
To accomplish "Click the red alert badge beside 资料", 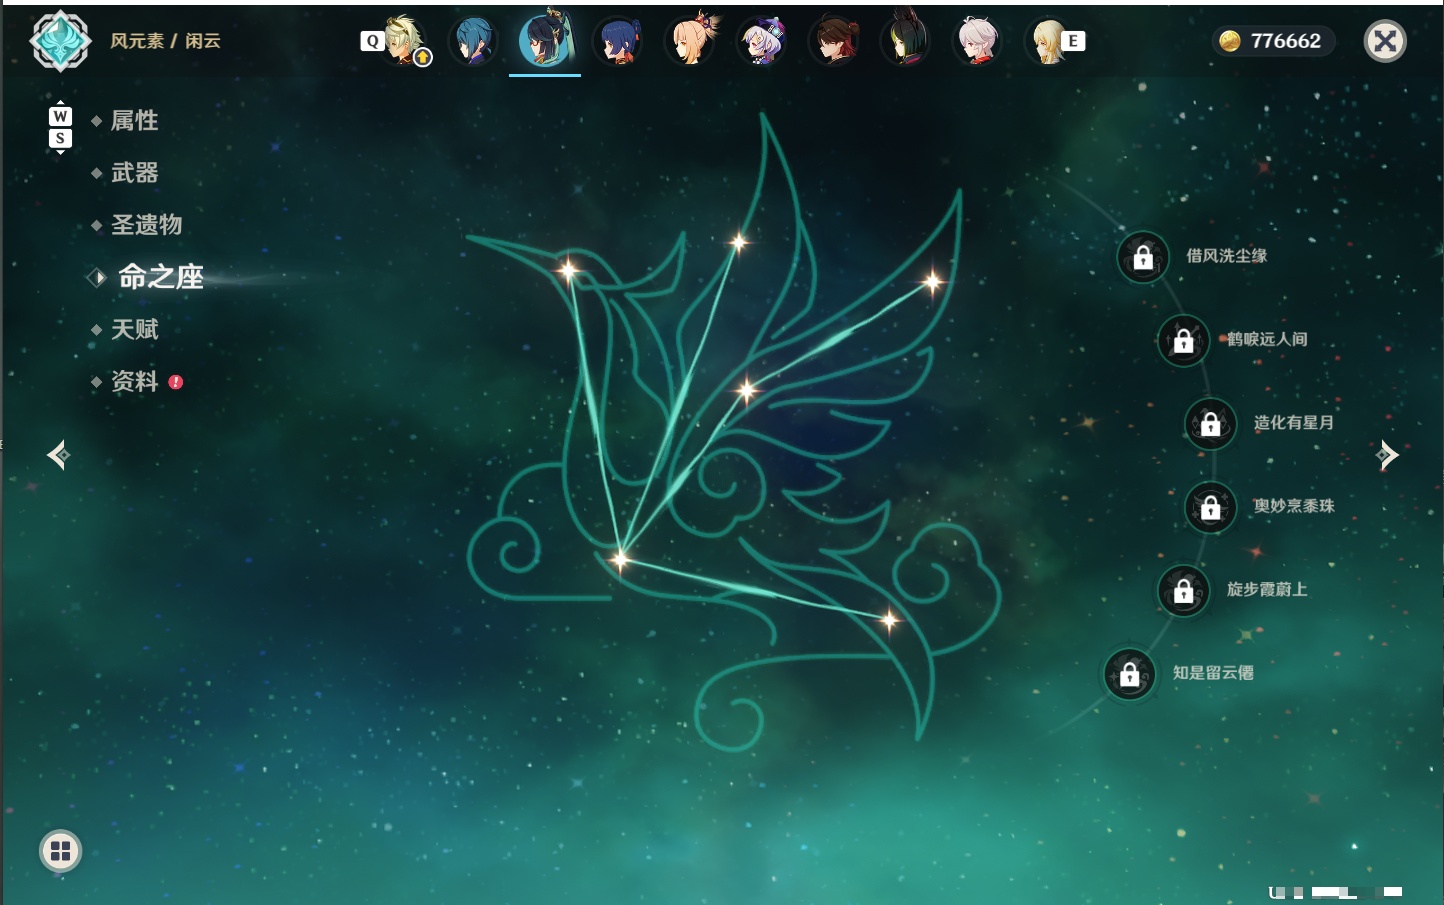I will point(176,382).
